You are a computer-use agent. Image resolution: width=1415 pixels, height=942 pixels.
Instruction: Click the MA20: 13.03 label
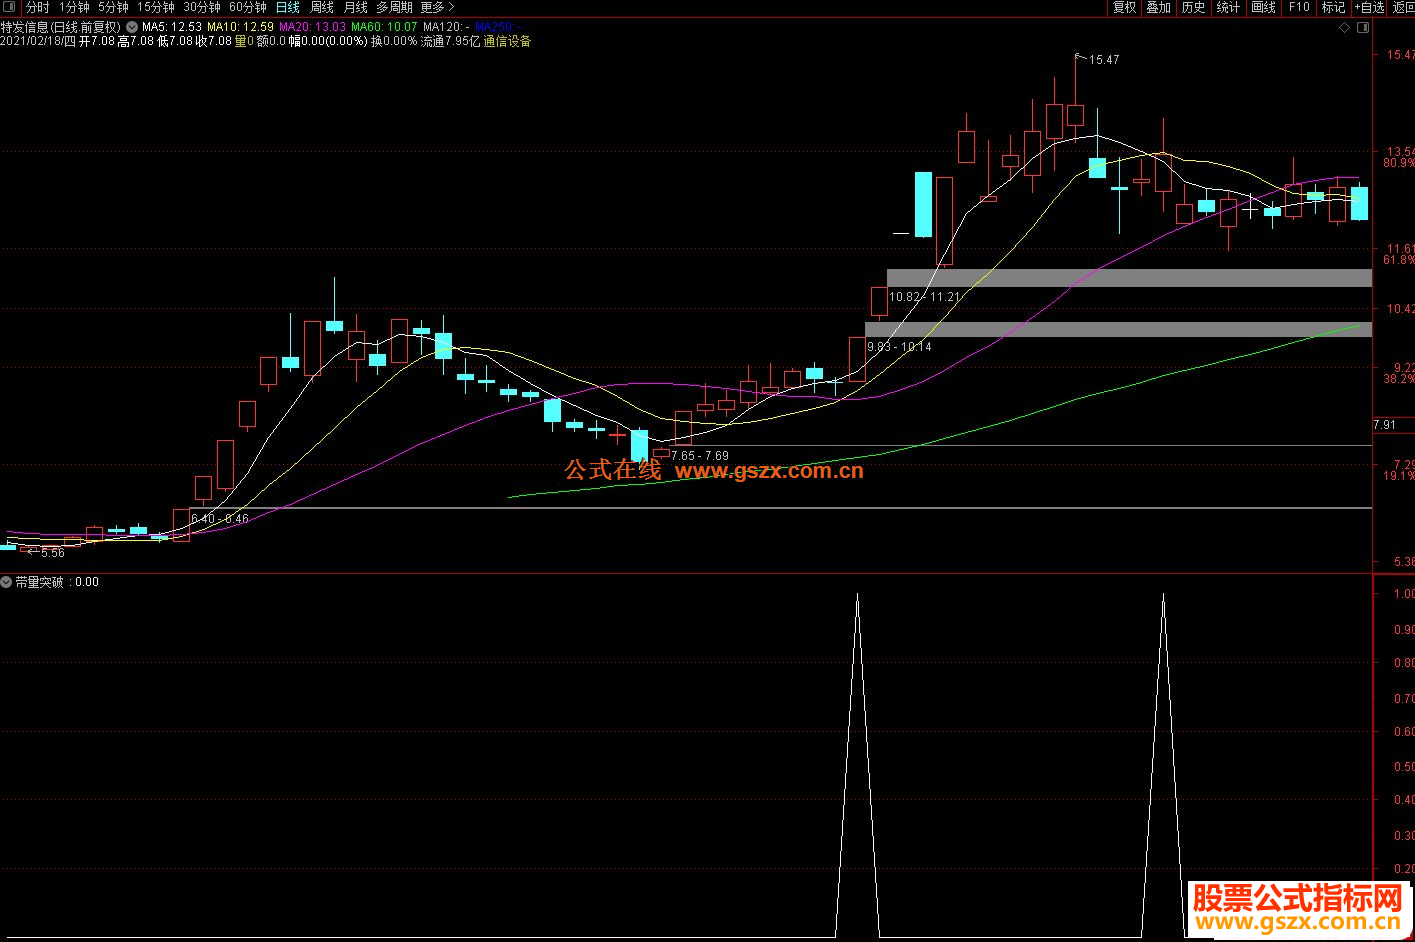tap(312, 27)
